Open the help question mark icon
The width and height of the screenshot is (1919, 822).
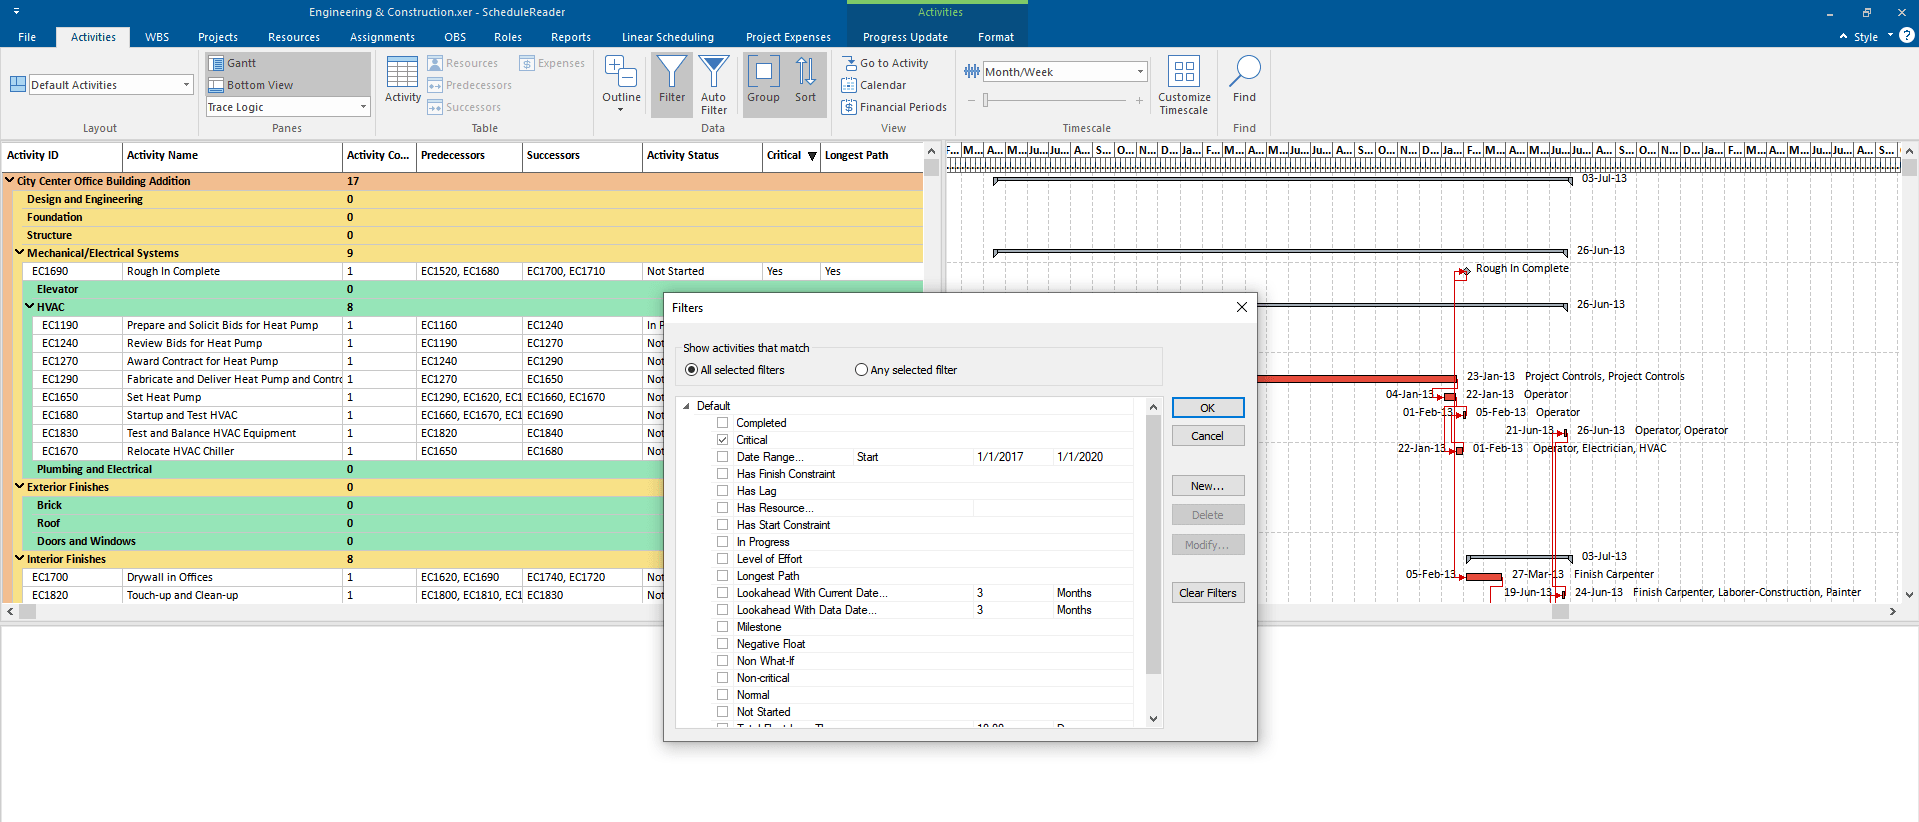(x=1907, y=36)
